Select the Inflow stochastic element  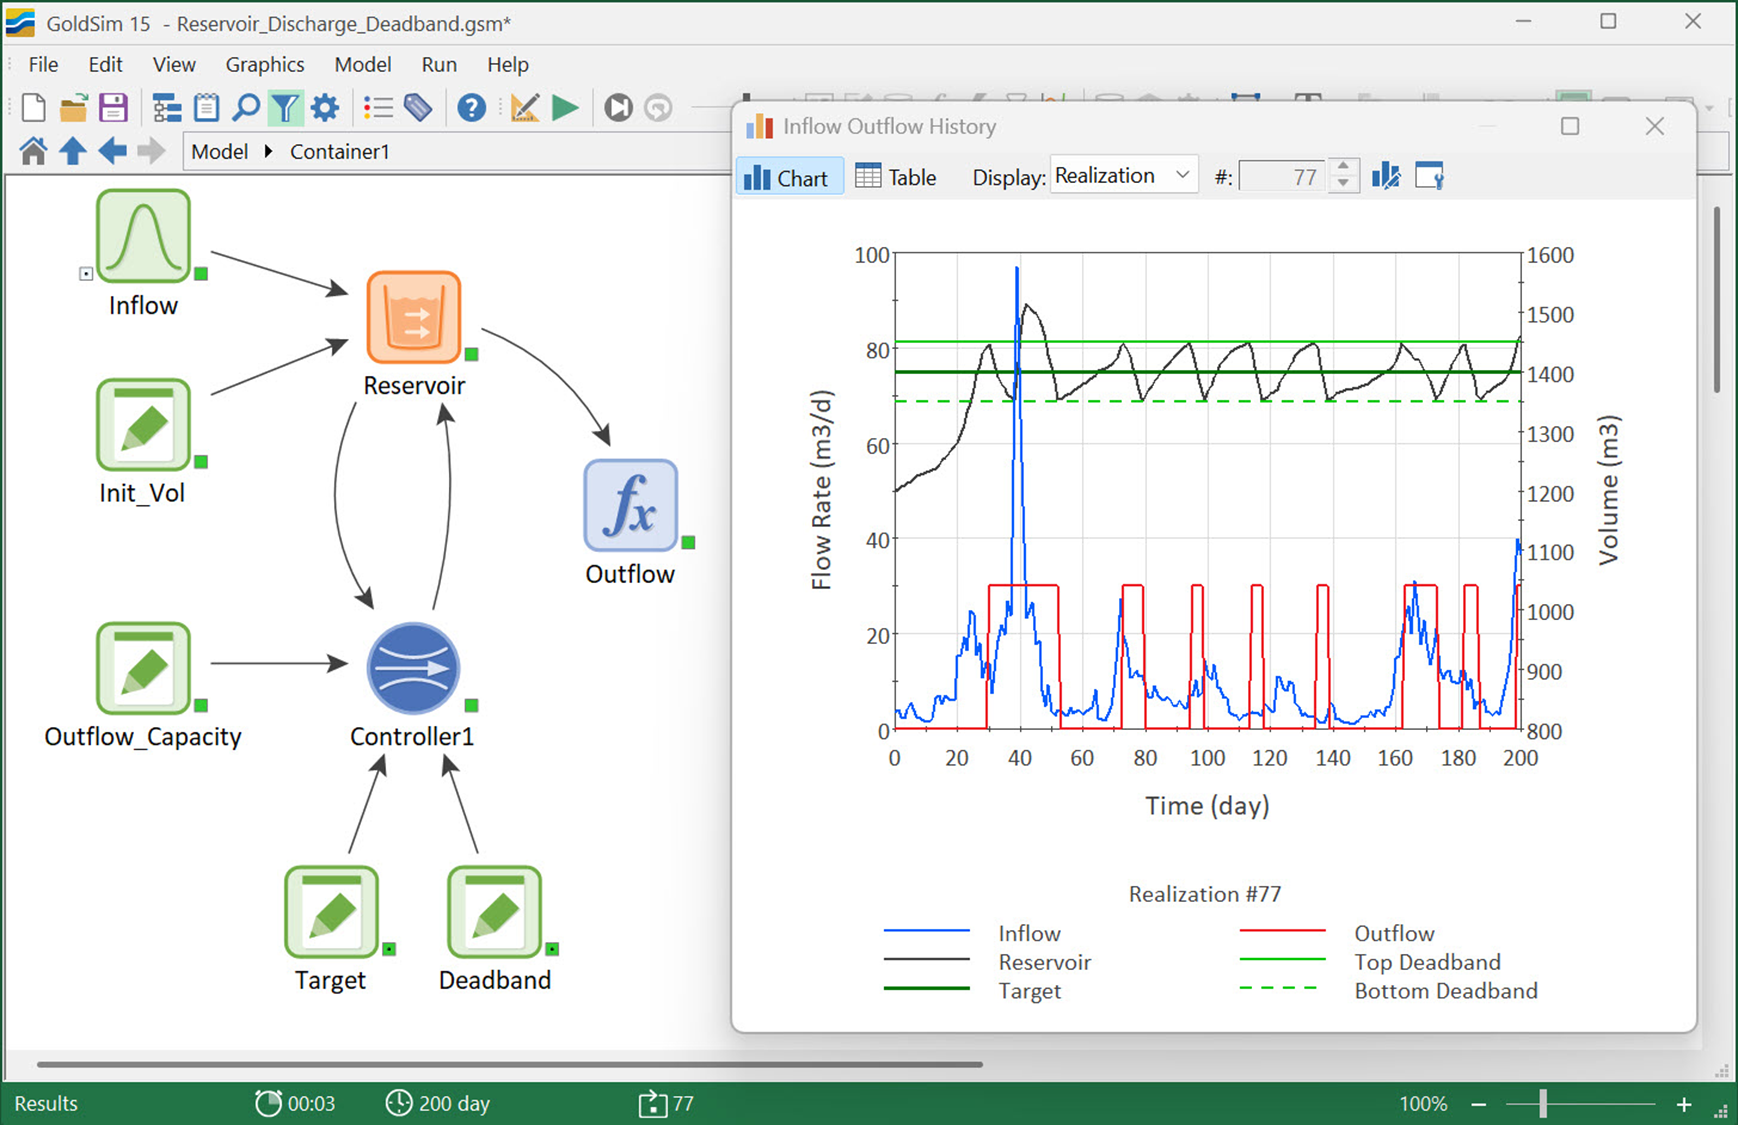143,236
